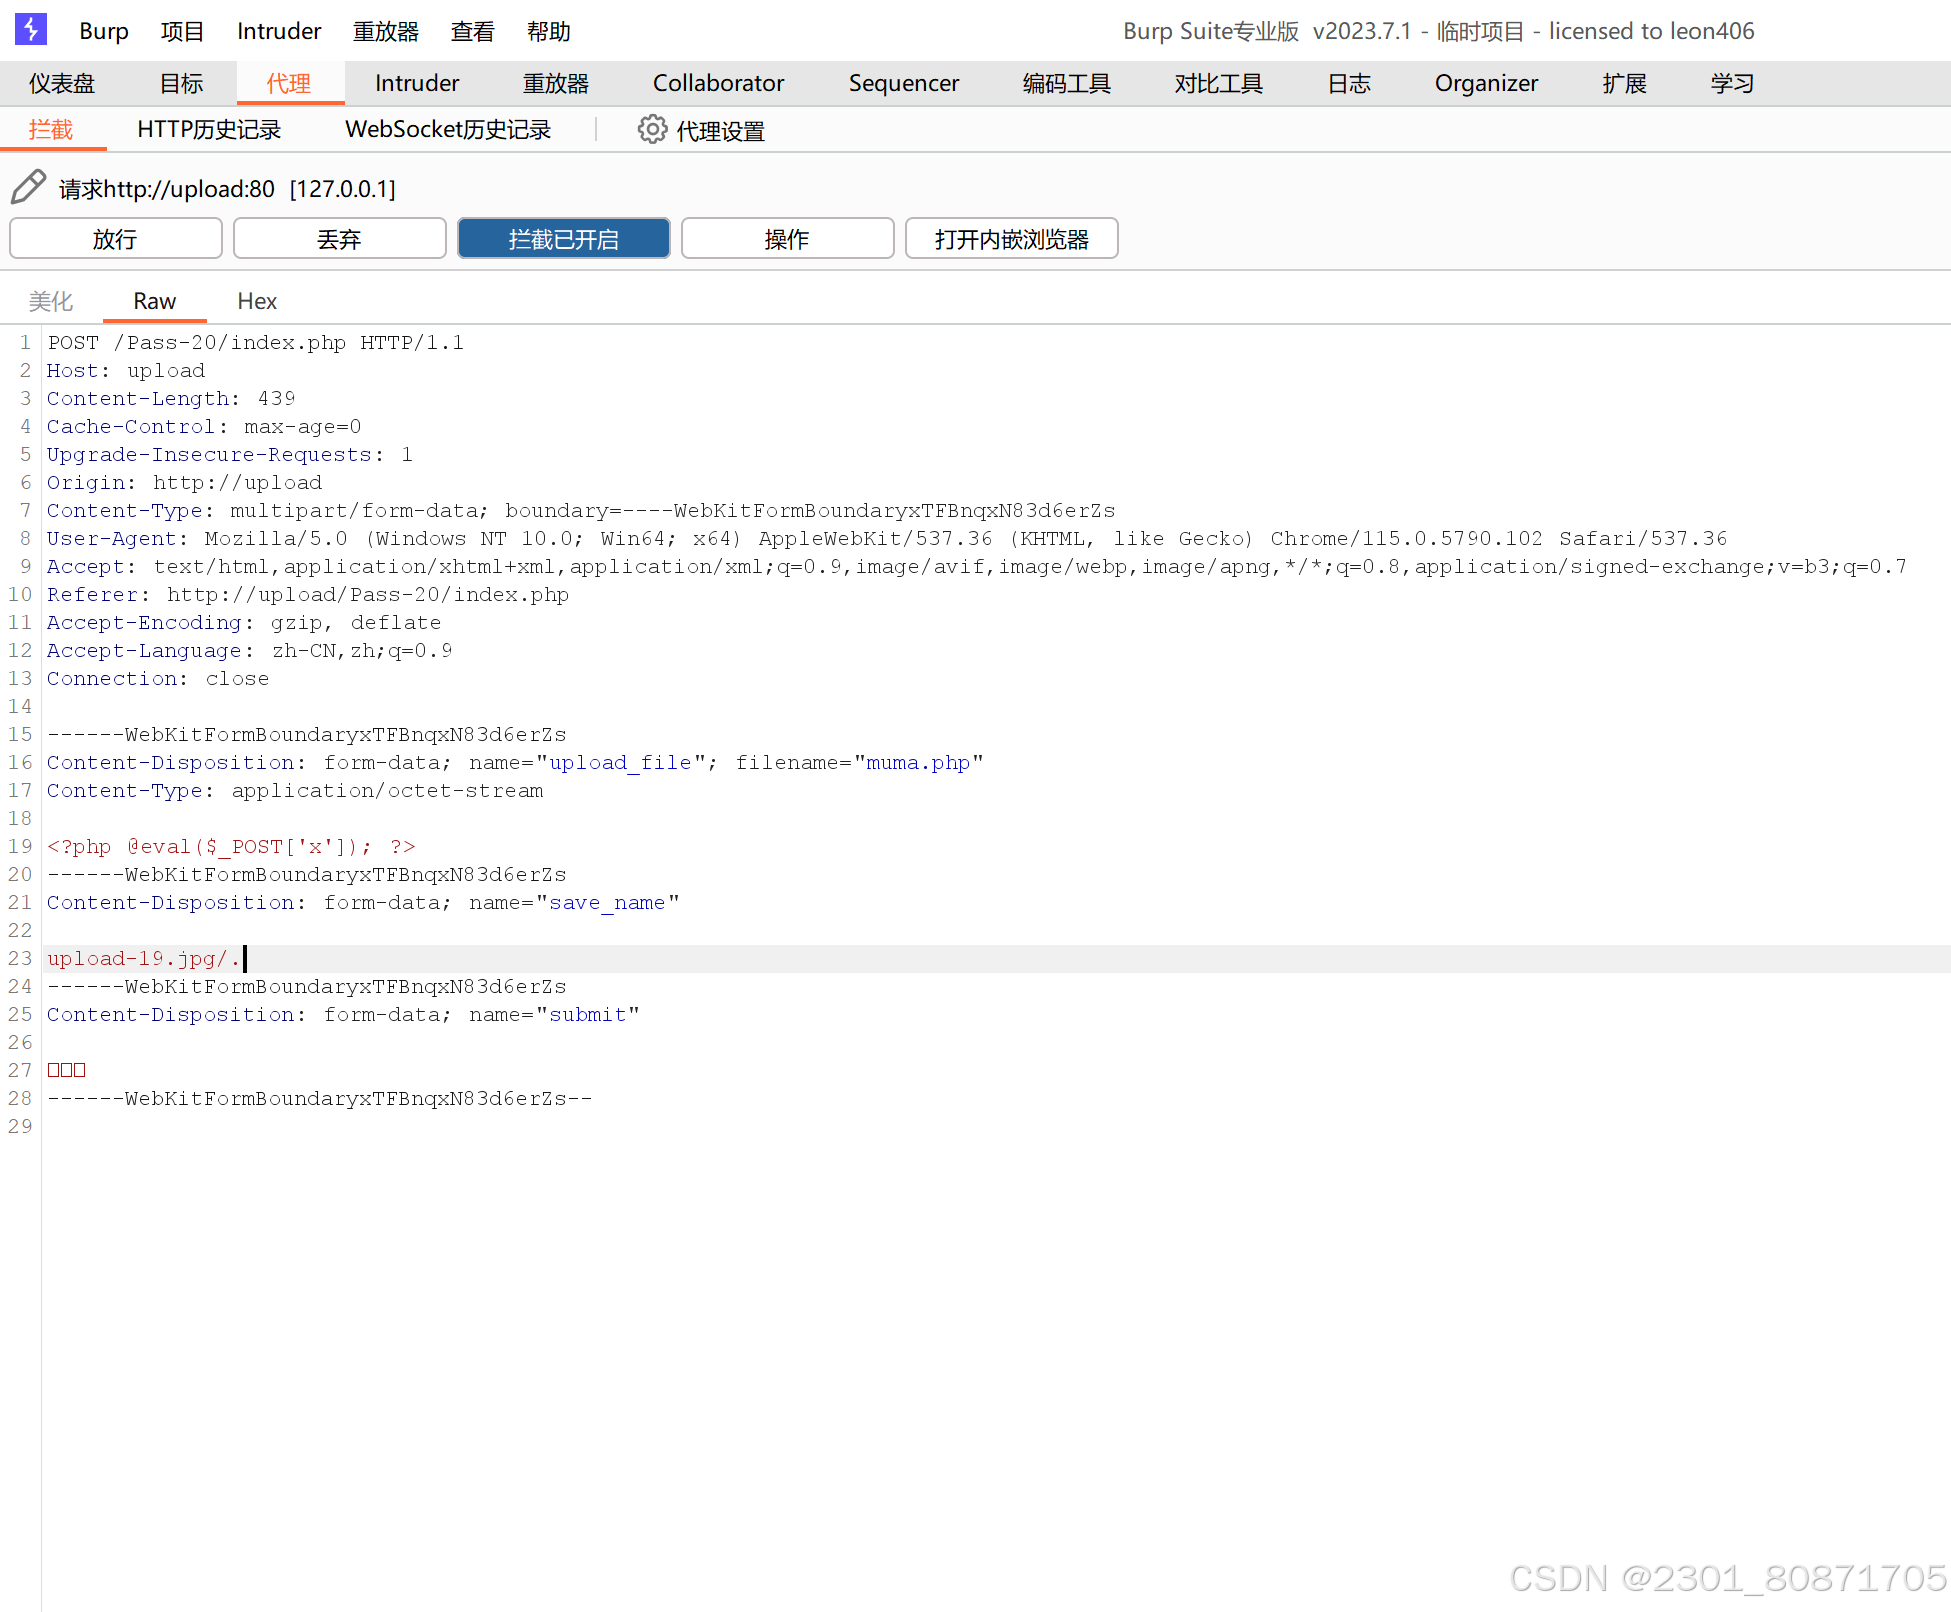The image size is (1951, 1612).
Task: Switch to the 美化 pretty view tab
Action: coord(50,301)
